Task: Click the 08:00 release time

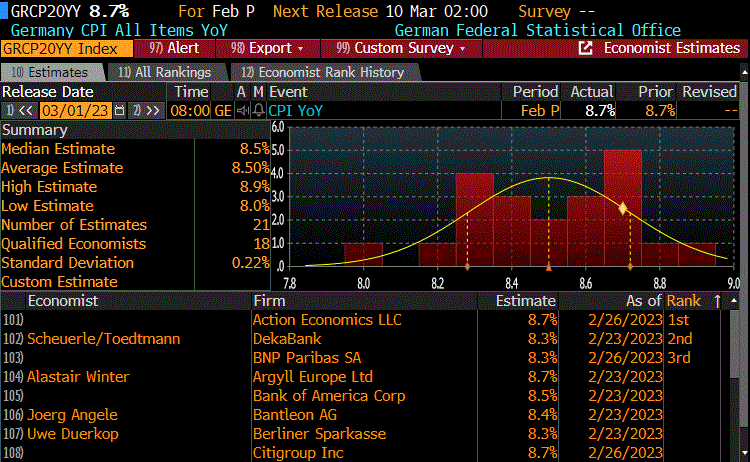Action: click(190, 111)
